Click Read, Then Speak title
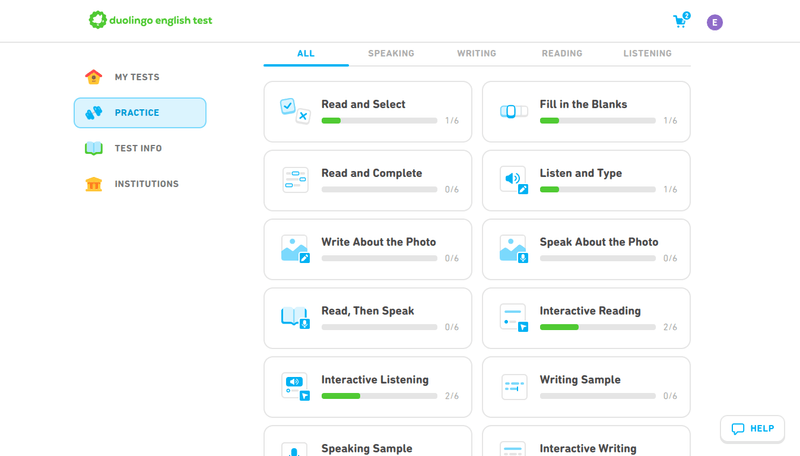800x456 pixels. [x=367, y=311]
